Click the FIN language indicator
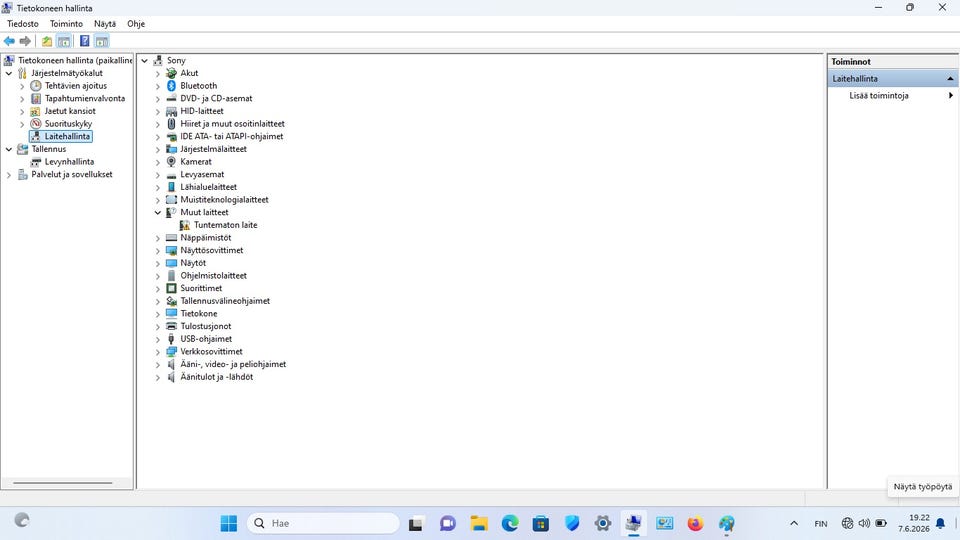The width and height of the screenshot is (960, 540). 821,523
